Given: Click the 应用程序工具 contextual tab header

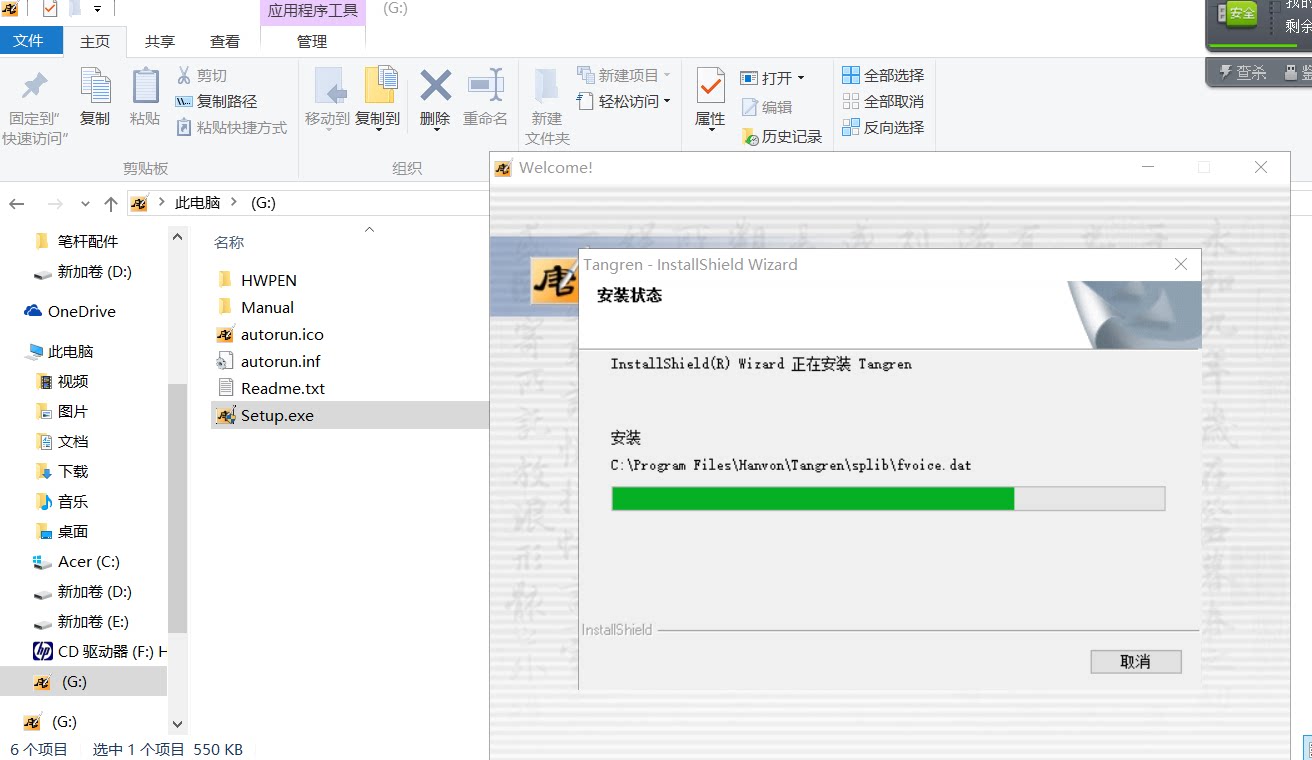Looking at the screenshot, I should tap(313, 11).
